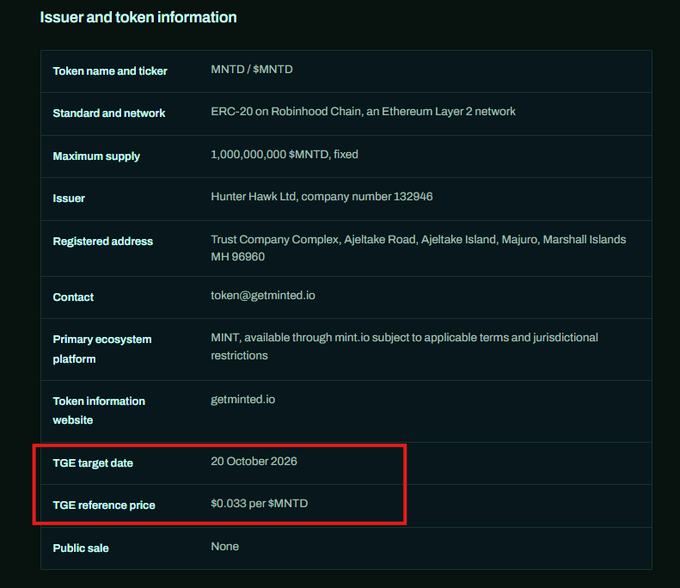This screenshot has height=588, width=680.
Task: Click the 'None' public sale value
Action: tap(225, 546)
